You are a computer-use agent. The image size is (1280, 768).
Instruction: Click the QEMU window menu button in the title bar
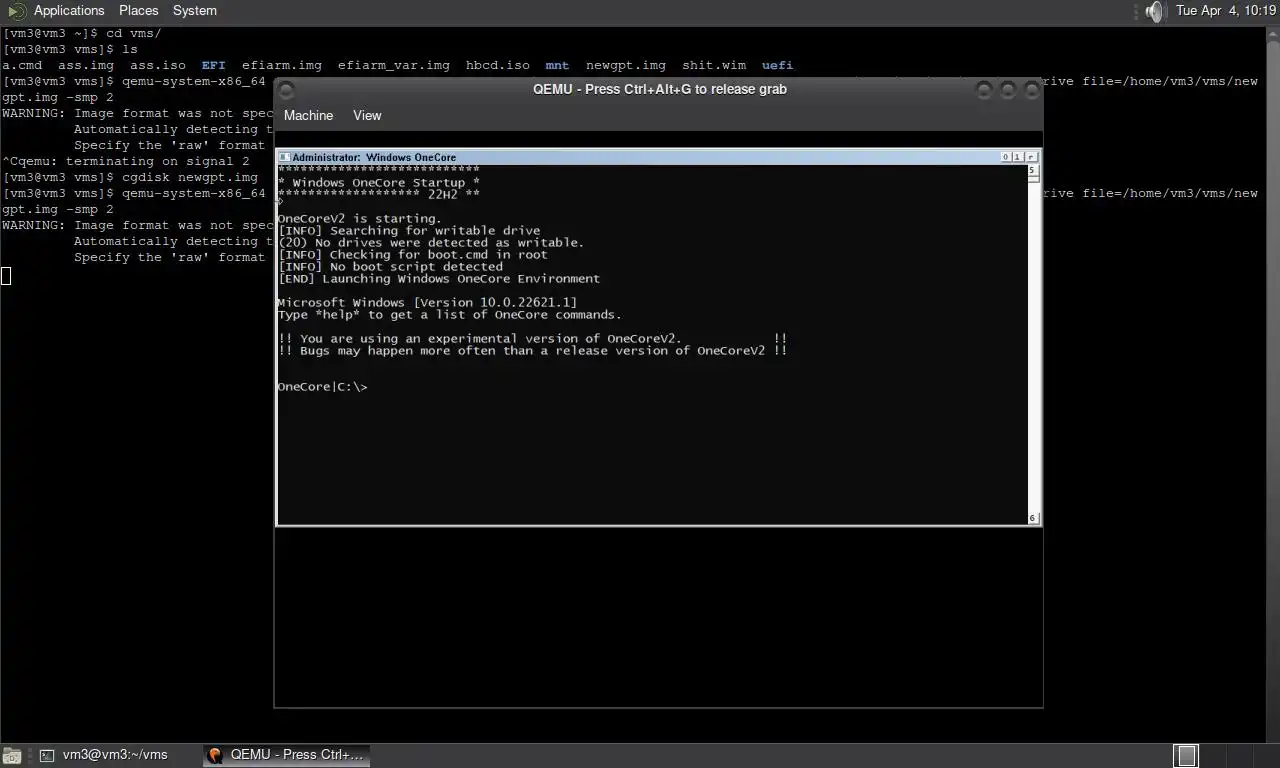pos(286,90)
